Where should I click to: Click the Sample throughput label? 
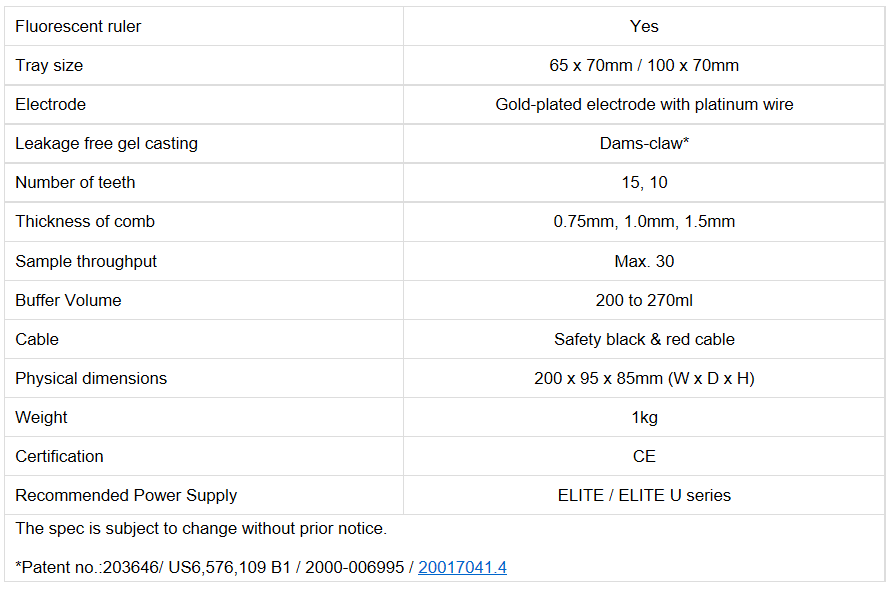pos(86,261)
